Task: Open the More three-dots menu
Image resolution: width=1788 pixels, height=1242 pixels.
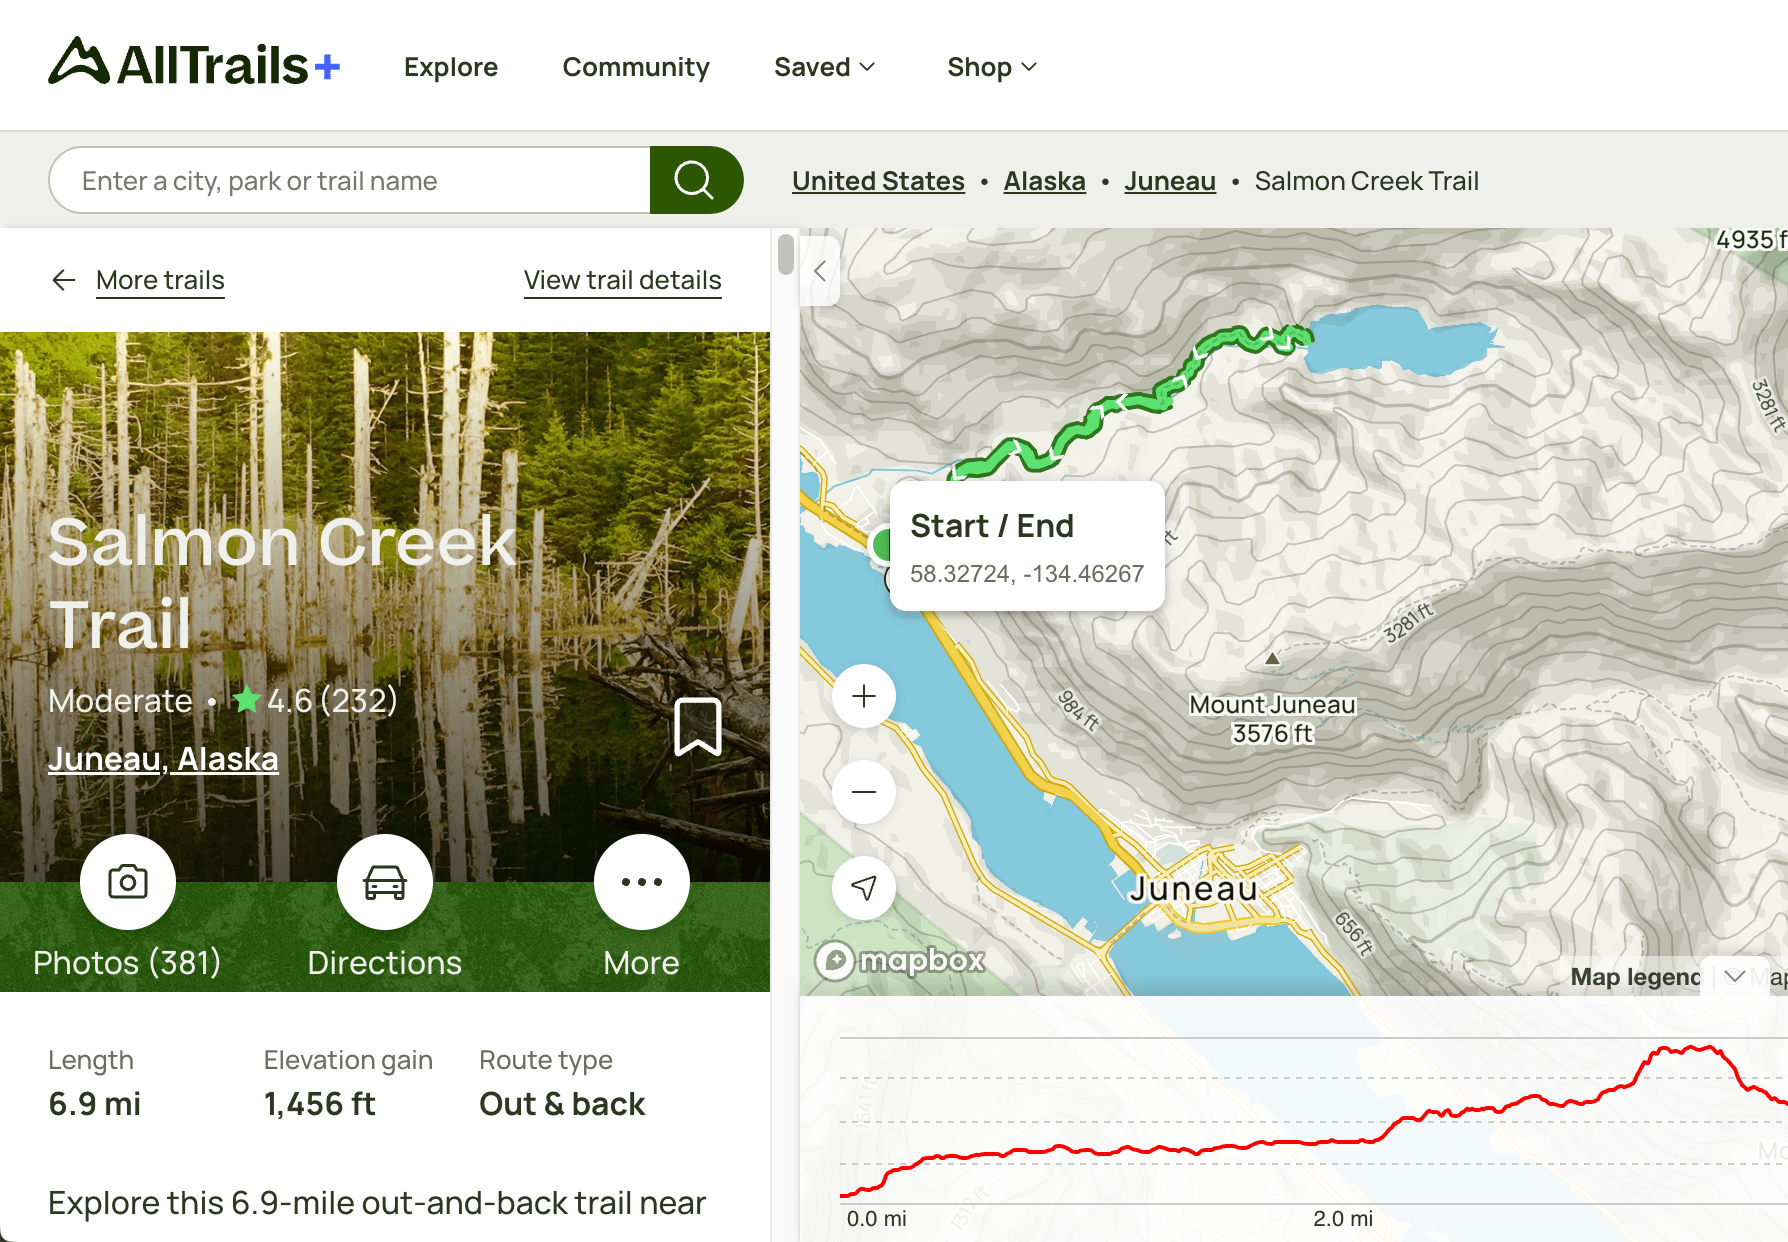Action: pos(642,882)
